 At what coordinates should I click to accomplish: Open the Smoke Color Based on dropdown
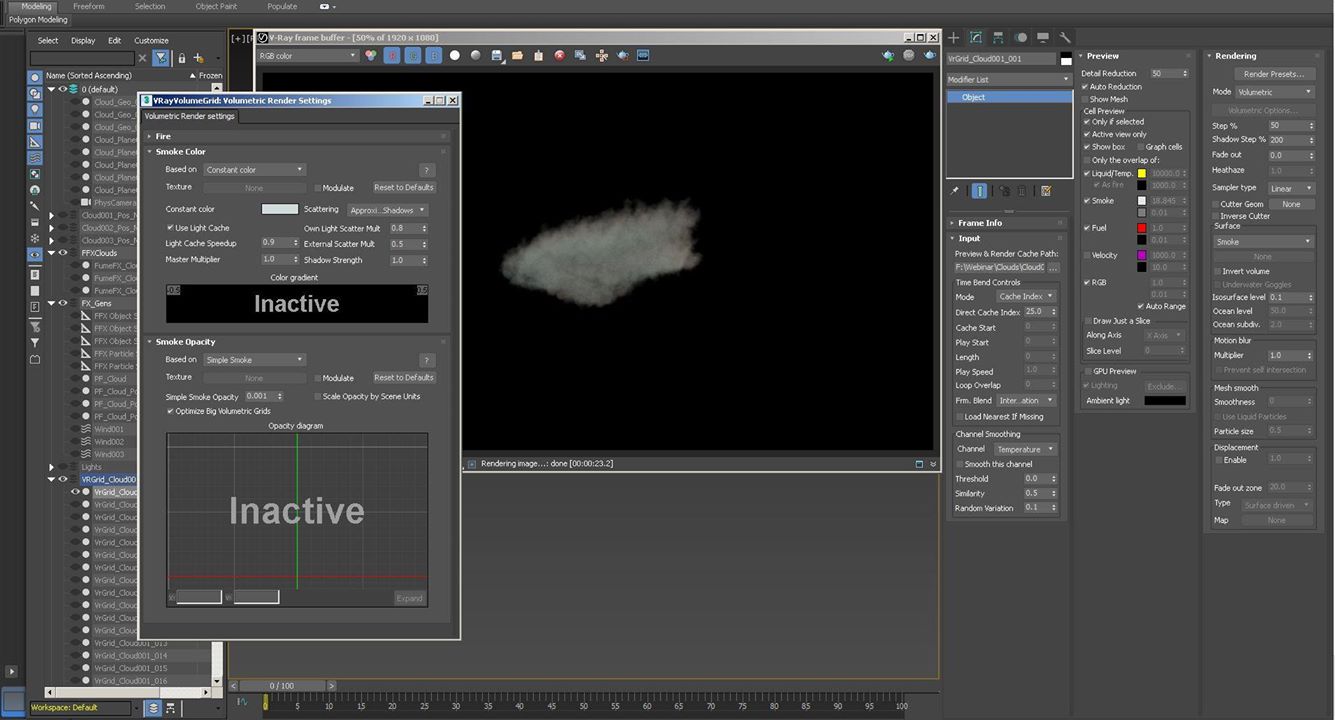(x=255, y=170)
